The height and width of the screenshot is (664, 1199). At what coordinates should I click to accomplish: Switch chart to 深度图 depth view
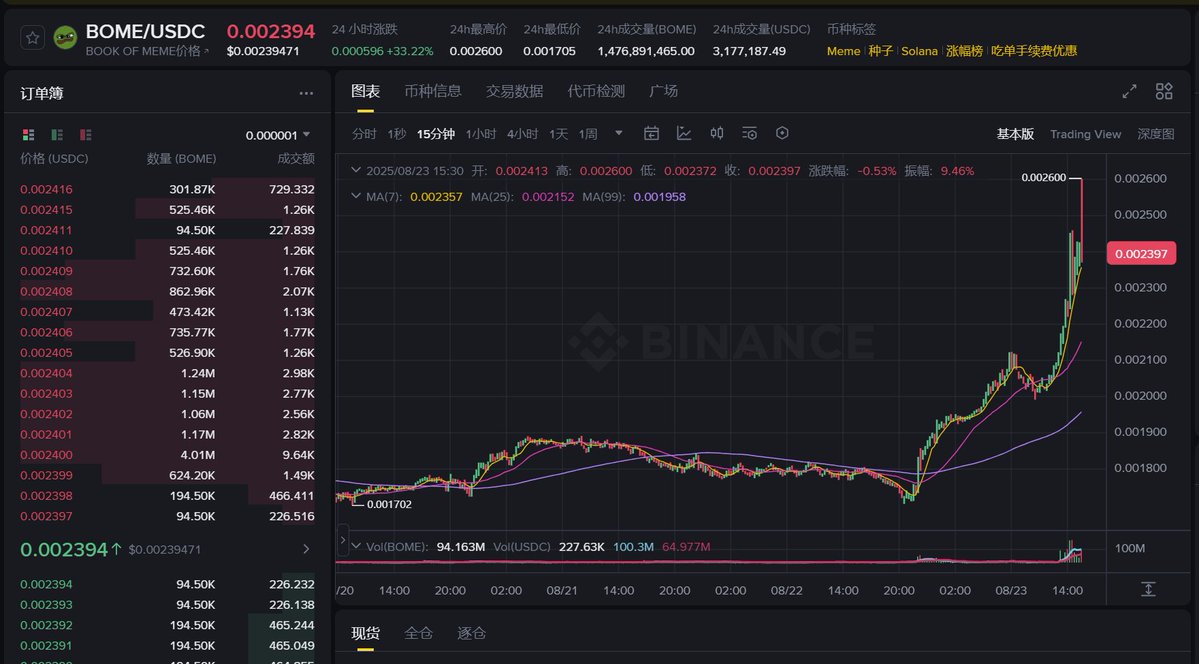point(1155,134)
